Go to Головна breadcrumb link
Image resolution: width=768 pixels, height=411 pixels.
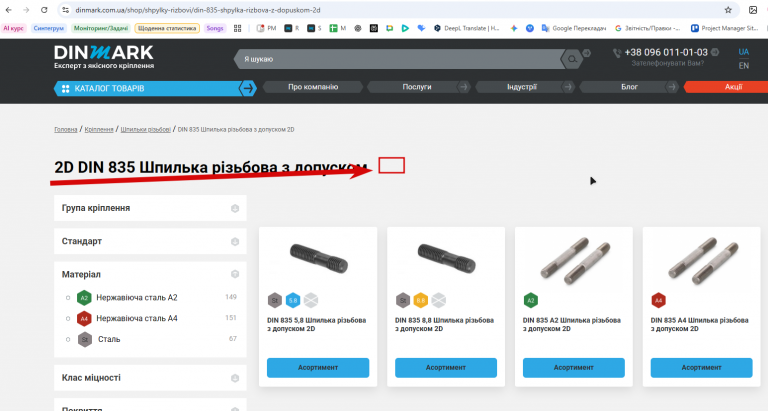pyautogui.click(x=66, y=130)
